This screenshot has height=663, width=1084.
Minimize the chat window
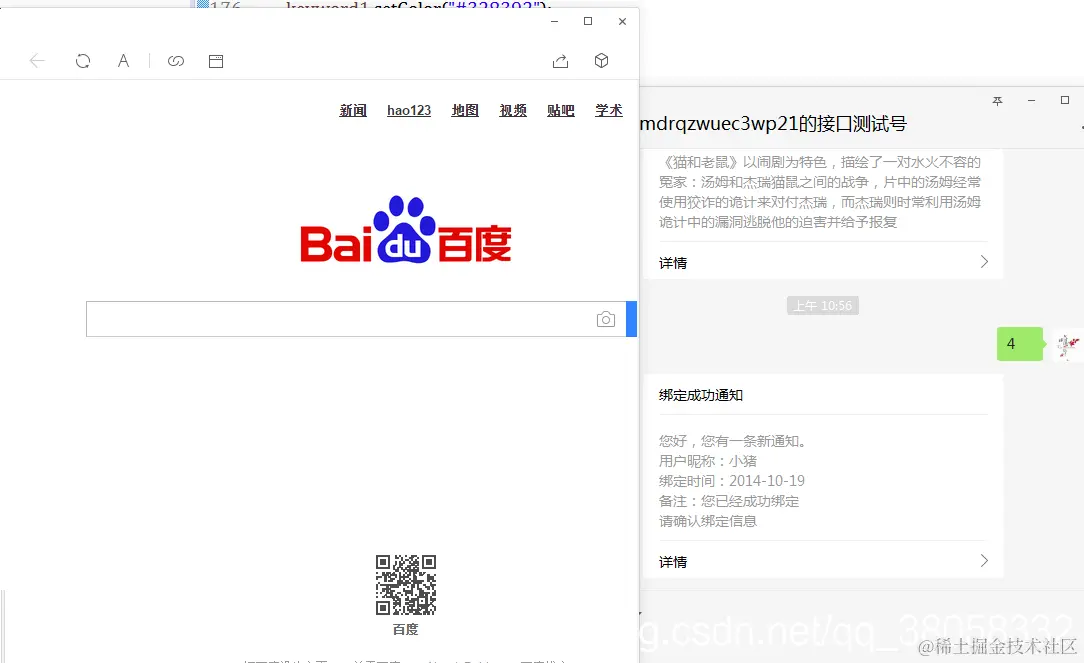1031,101
